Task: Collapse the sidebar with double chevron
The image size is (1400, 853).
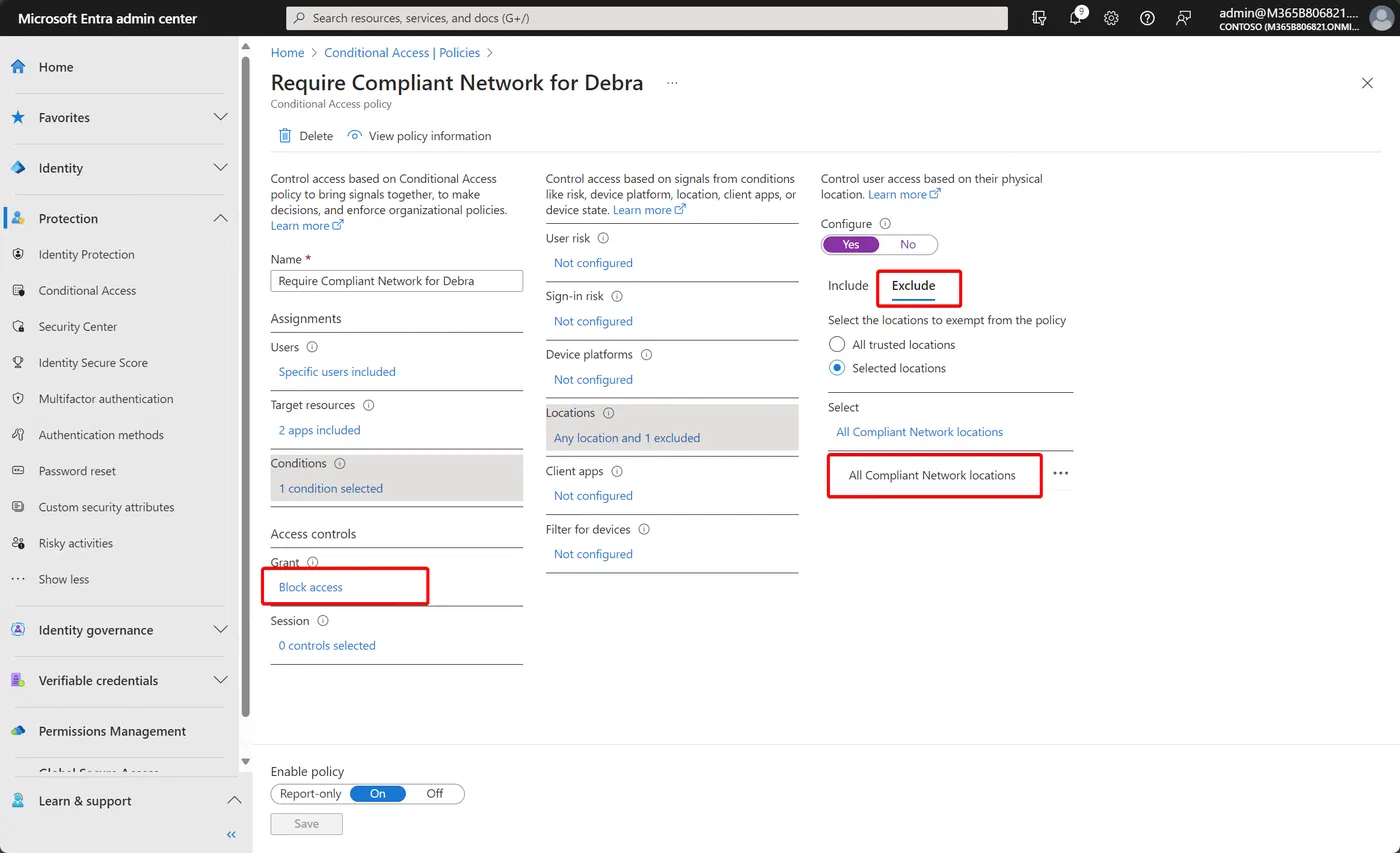Action: pos(231,834)
